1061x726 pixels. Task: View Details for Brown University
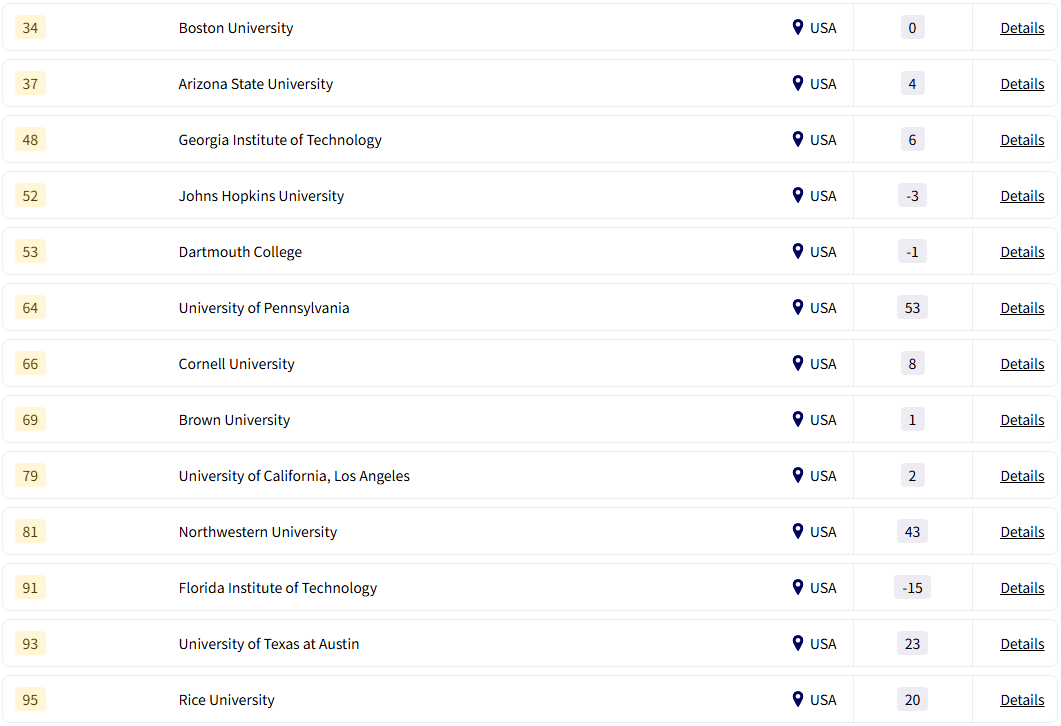1022,420
